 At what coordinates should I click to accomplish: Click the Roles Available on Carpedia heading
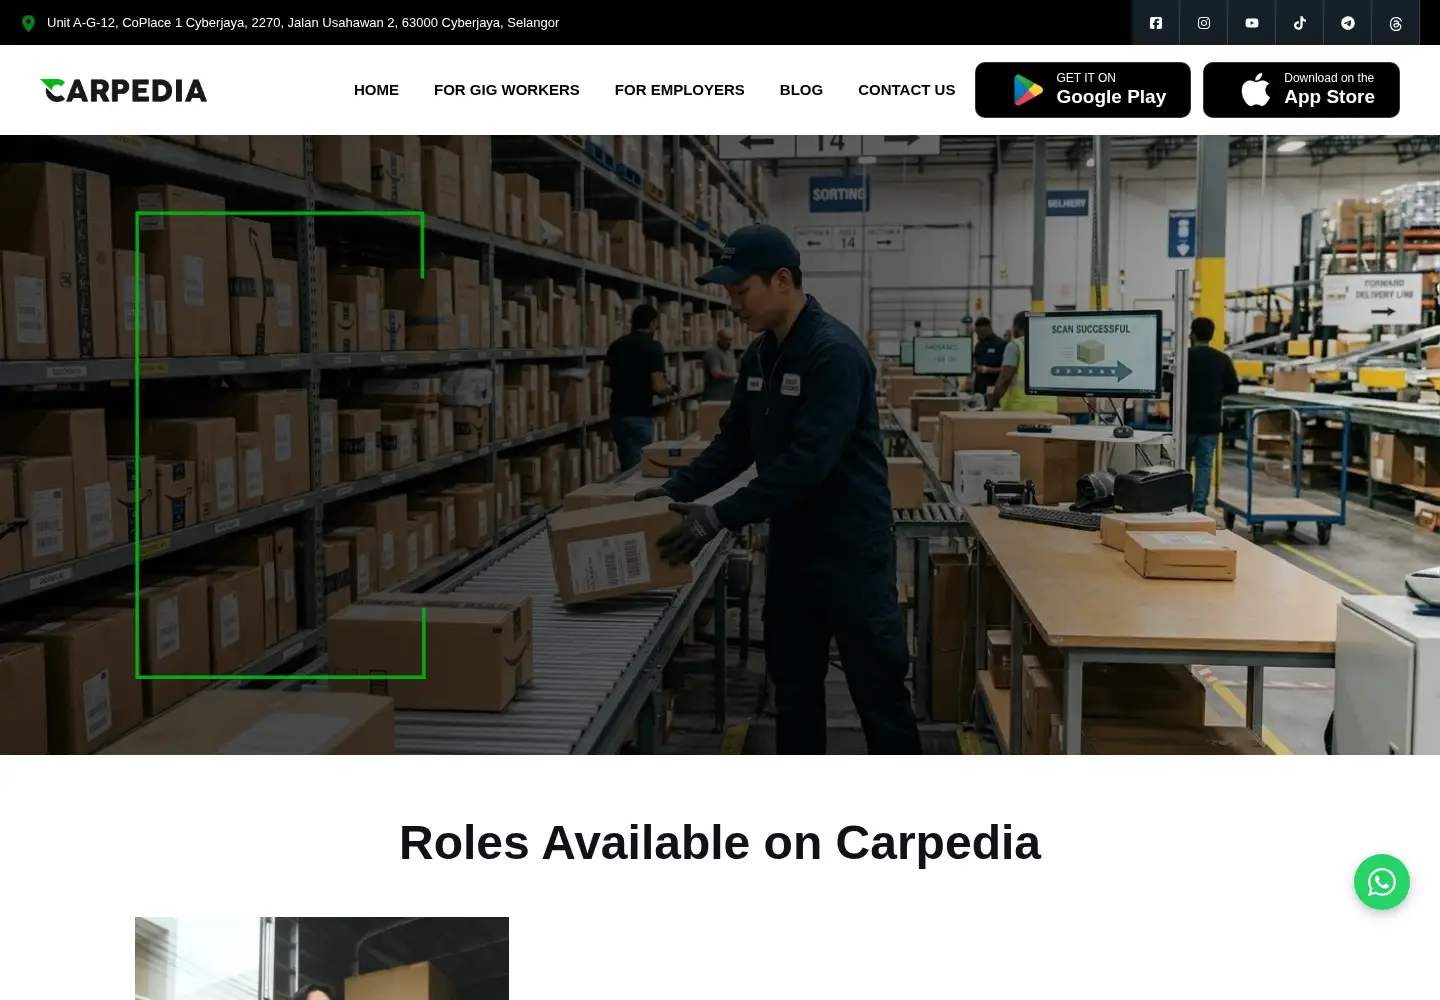coord(720,843)
